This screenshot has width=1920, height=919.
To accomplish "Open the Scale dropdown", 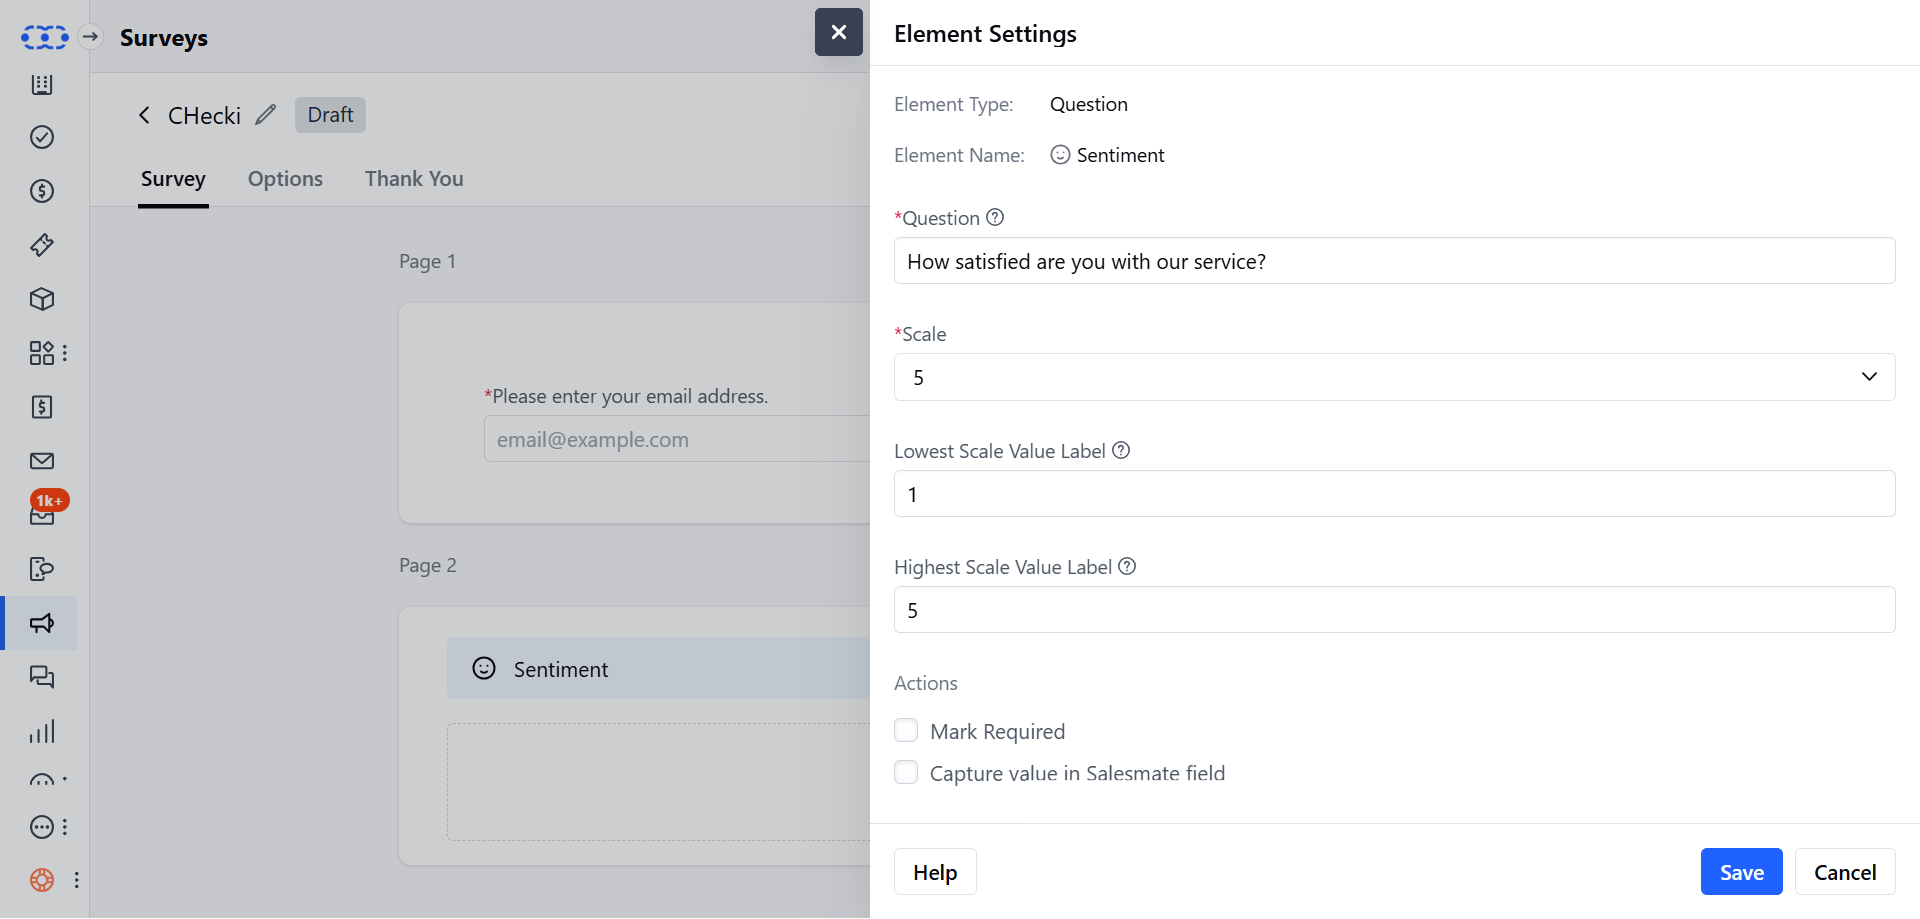I will [1394, 377].
